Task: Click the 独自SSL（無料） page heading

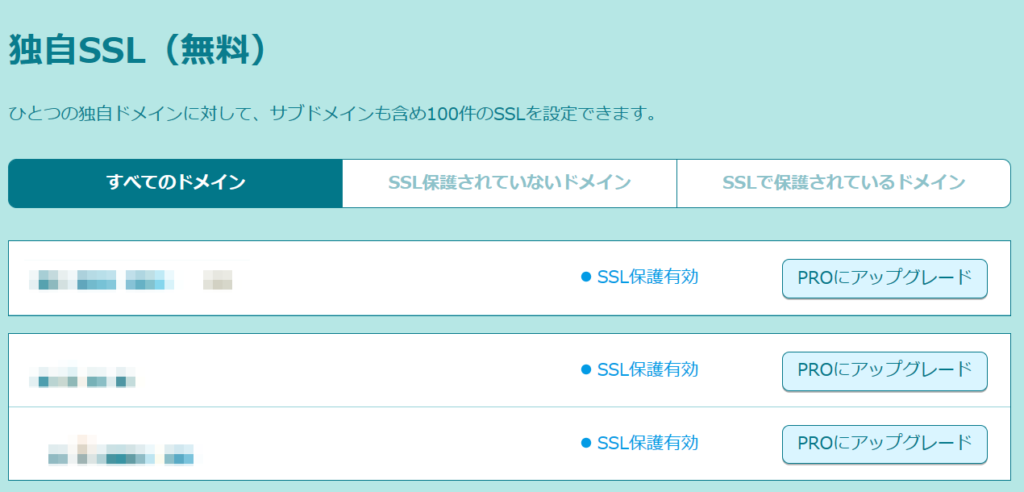Action: (x=138, y=52)
